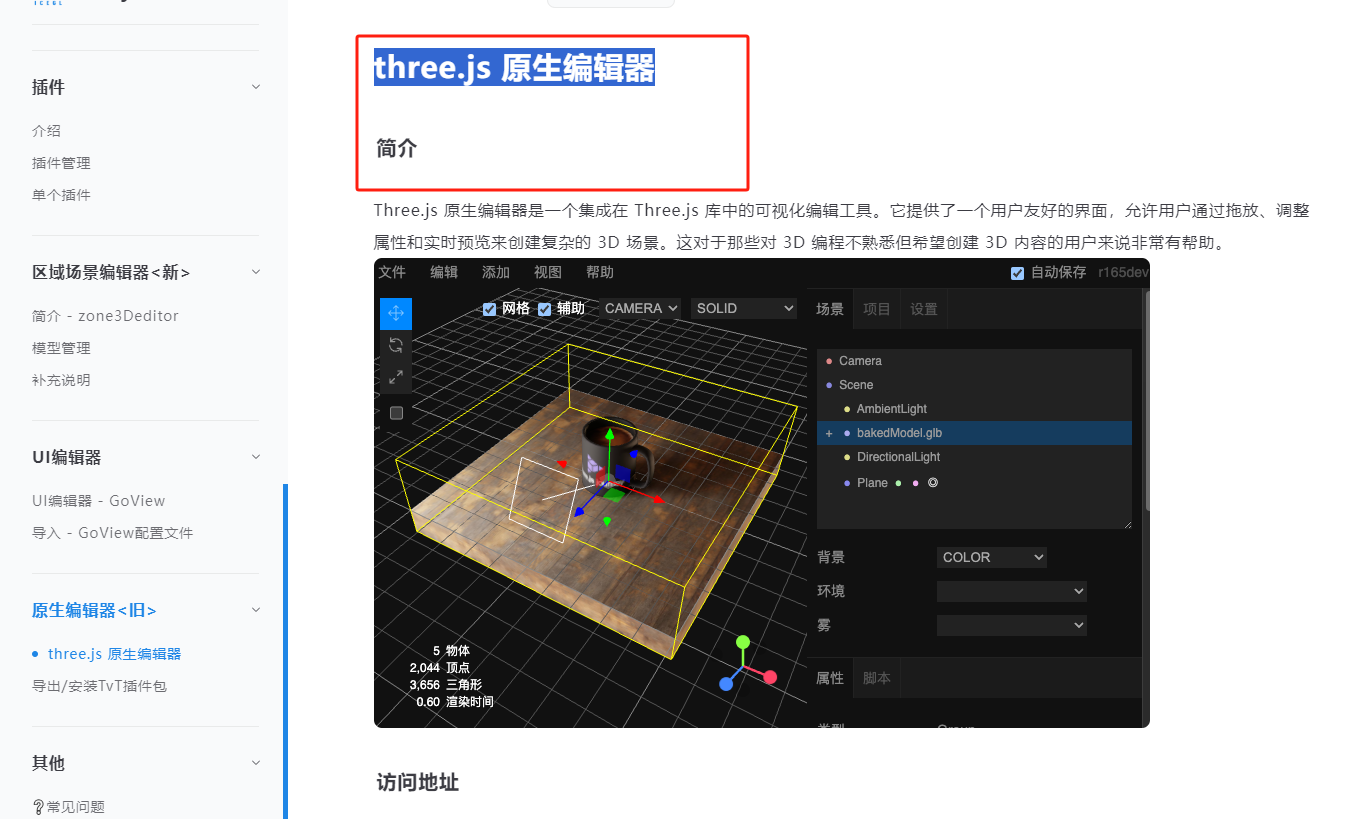Collapse the 原生编辑器<旧> section chevron
The width and height of the screenshot is (1358, 819).
pos(256,610)
